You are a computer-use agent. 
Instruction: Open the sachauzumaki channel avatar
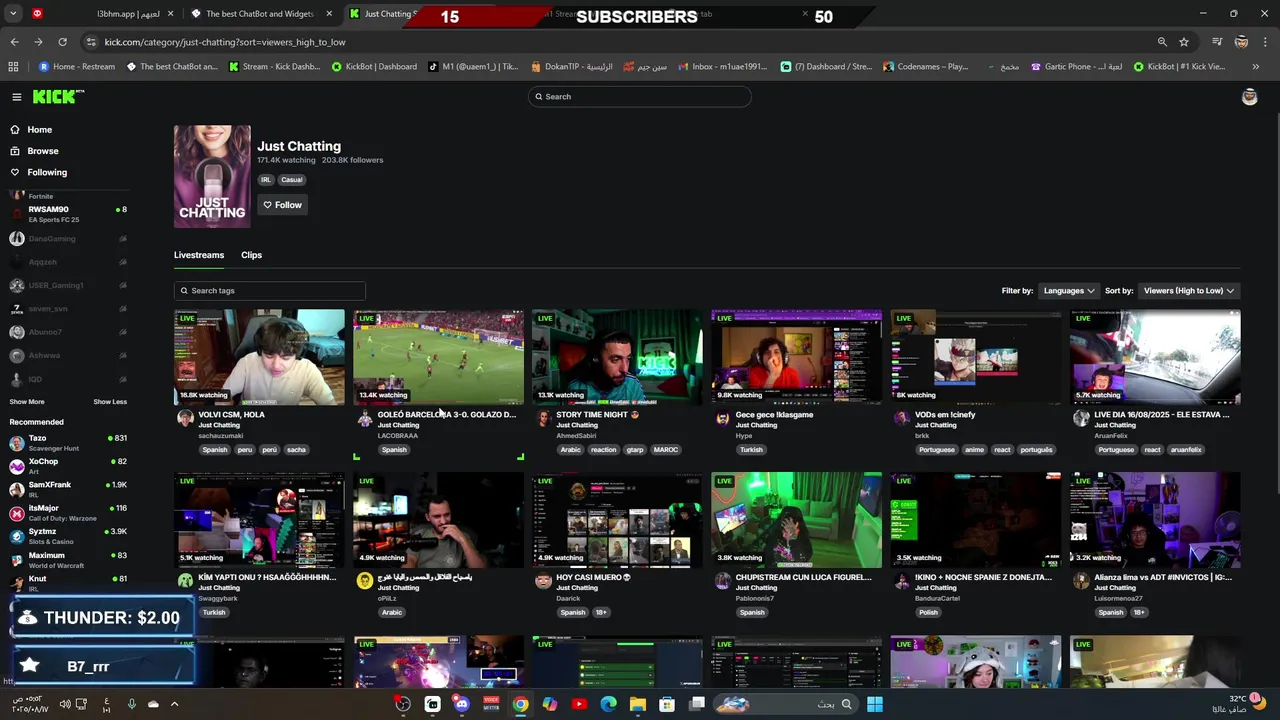(185, 419)
